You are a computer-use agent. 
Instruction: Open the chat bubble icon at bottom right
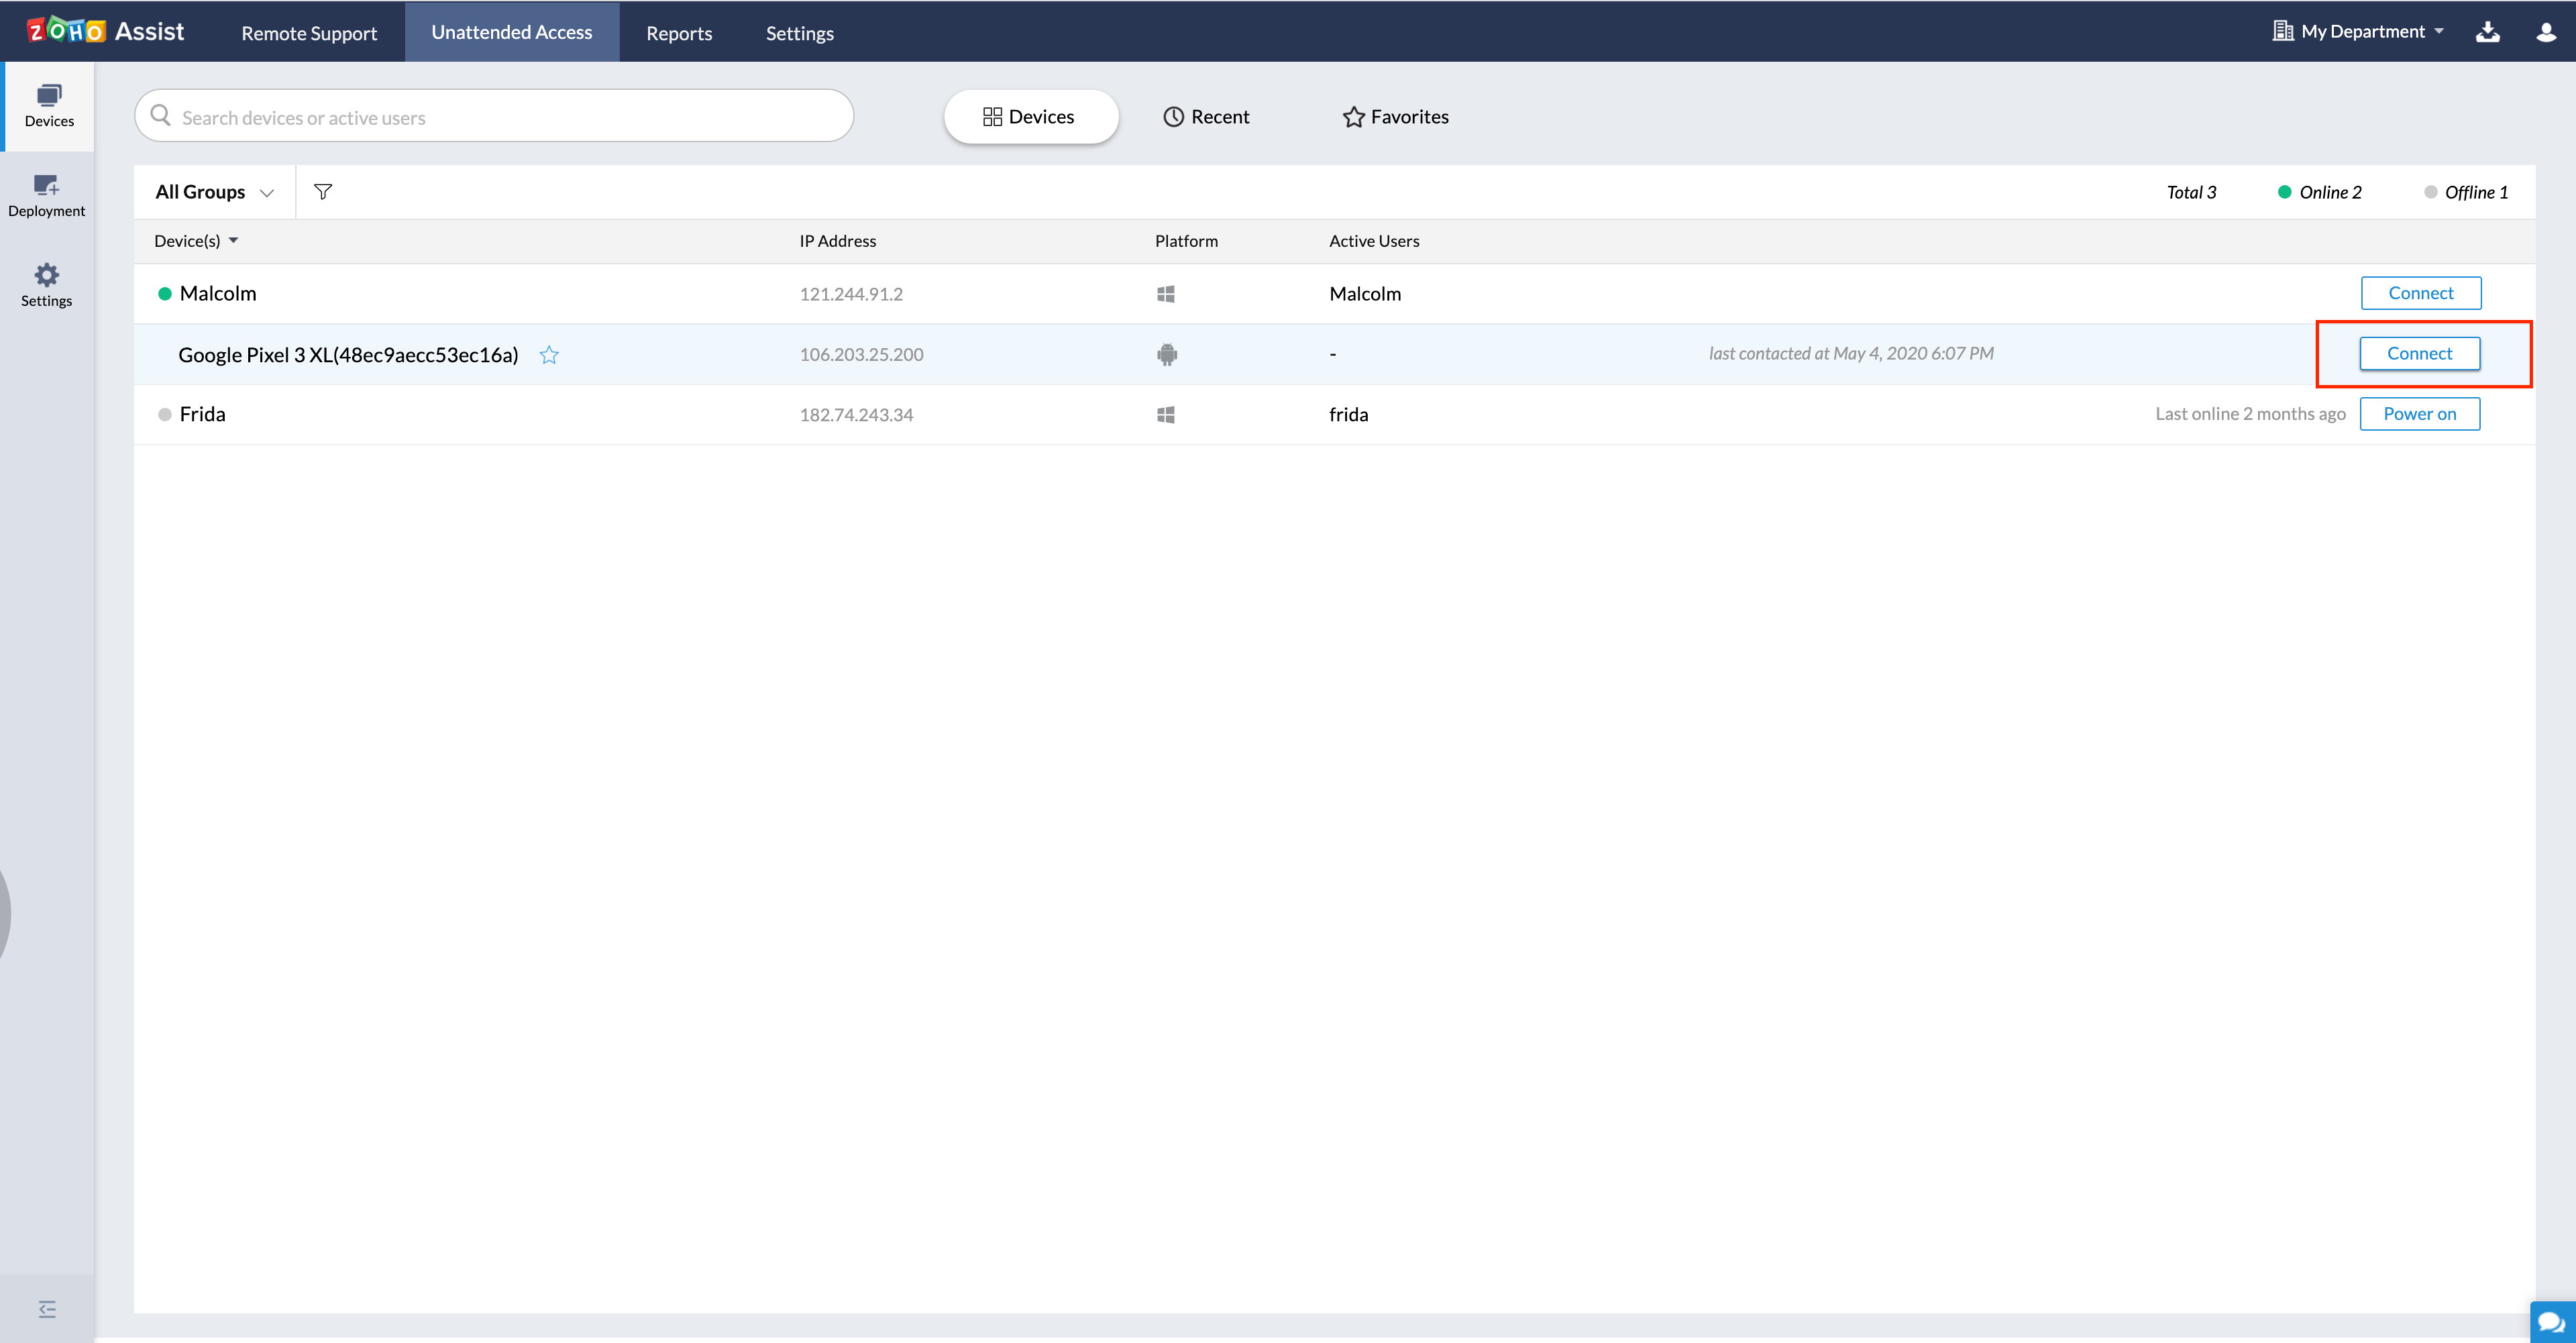click(2553, 1321)
